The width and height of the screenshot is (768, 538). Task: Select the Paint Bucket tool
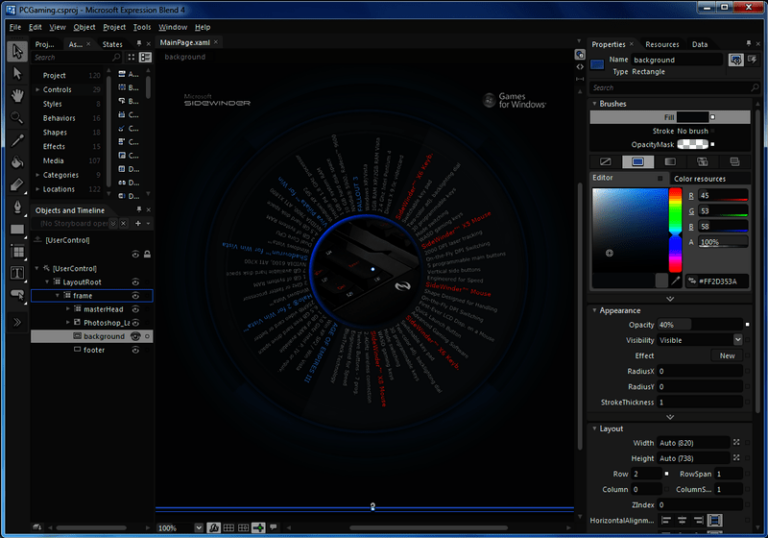click(x=17, y=162)
